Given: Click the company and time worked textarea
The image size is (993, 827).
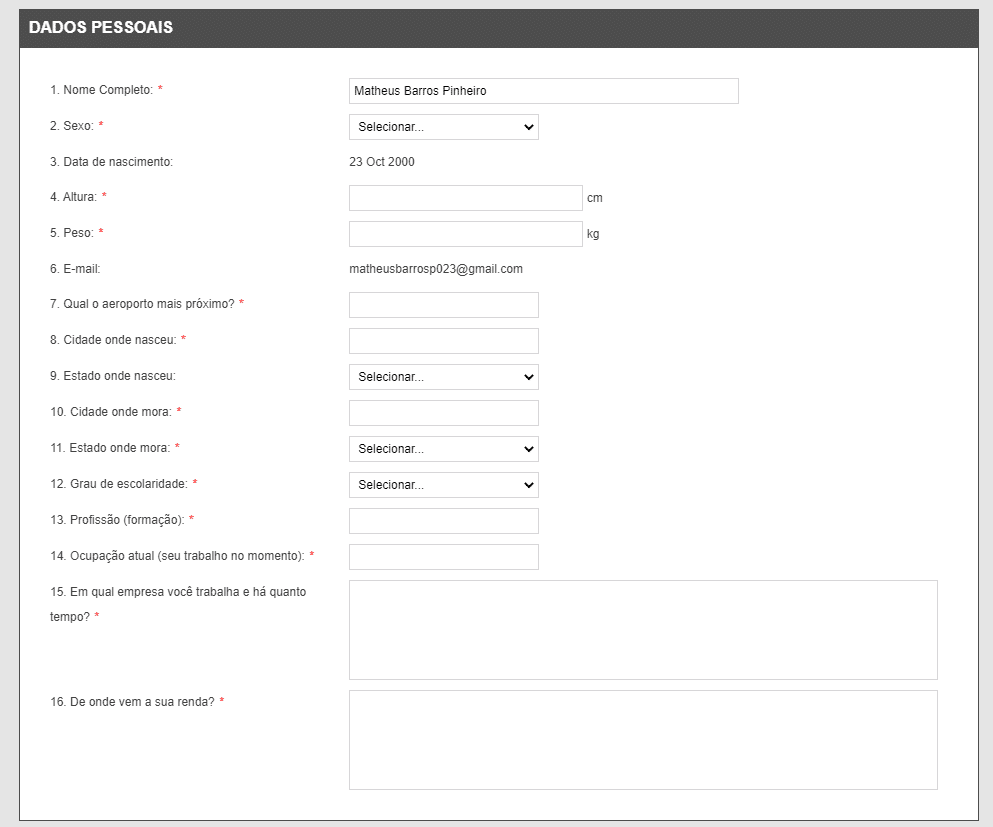Looking at the screenshot, I should (x=643, y=630).
